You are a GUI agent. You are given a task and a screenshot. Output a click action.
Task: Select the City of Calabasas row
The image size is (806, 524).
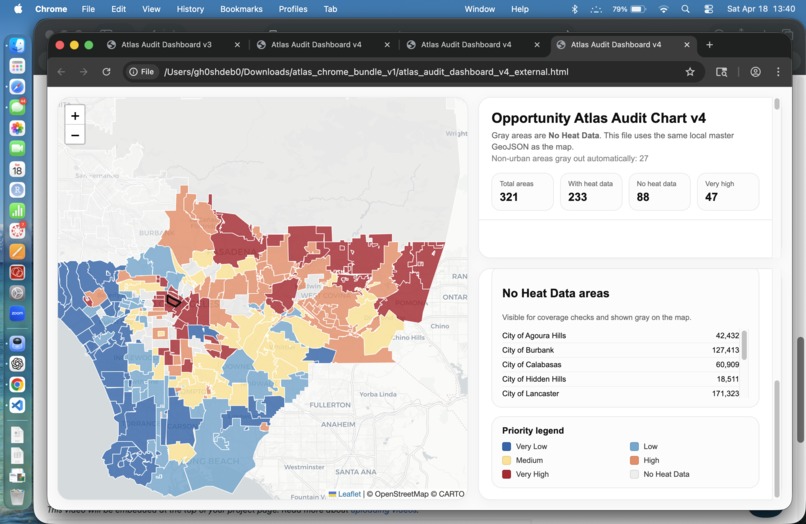tap(620, 364)
